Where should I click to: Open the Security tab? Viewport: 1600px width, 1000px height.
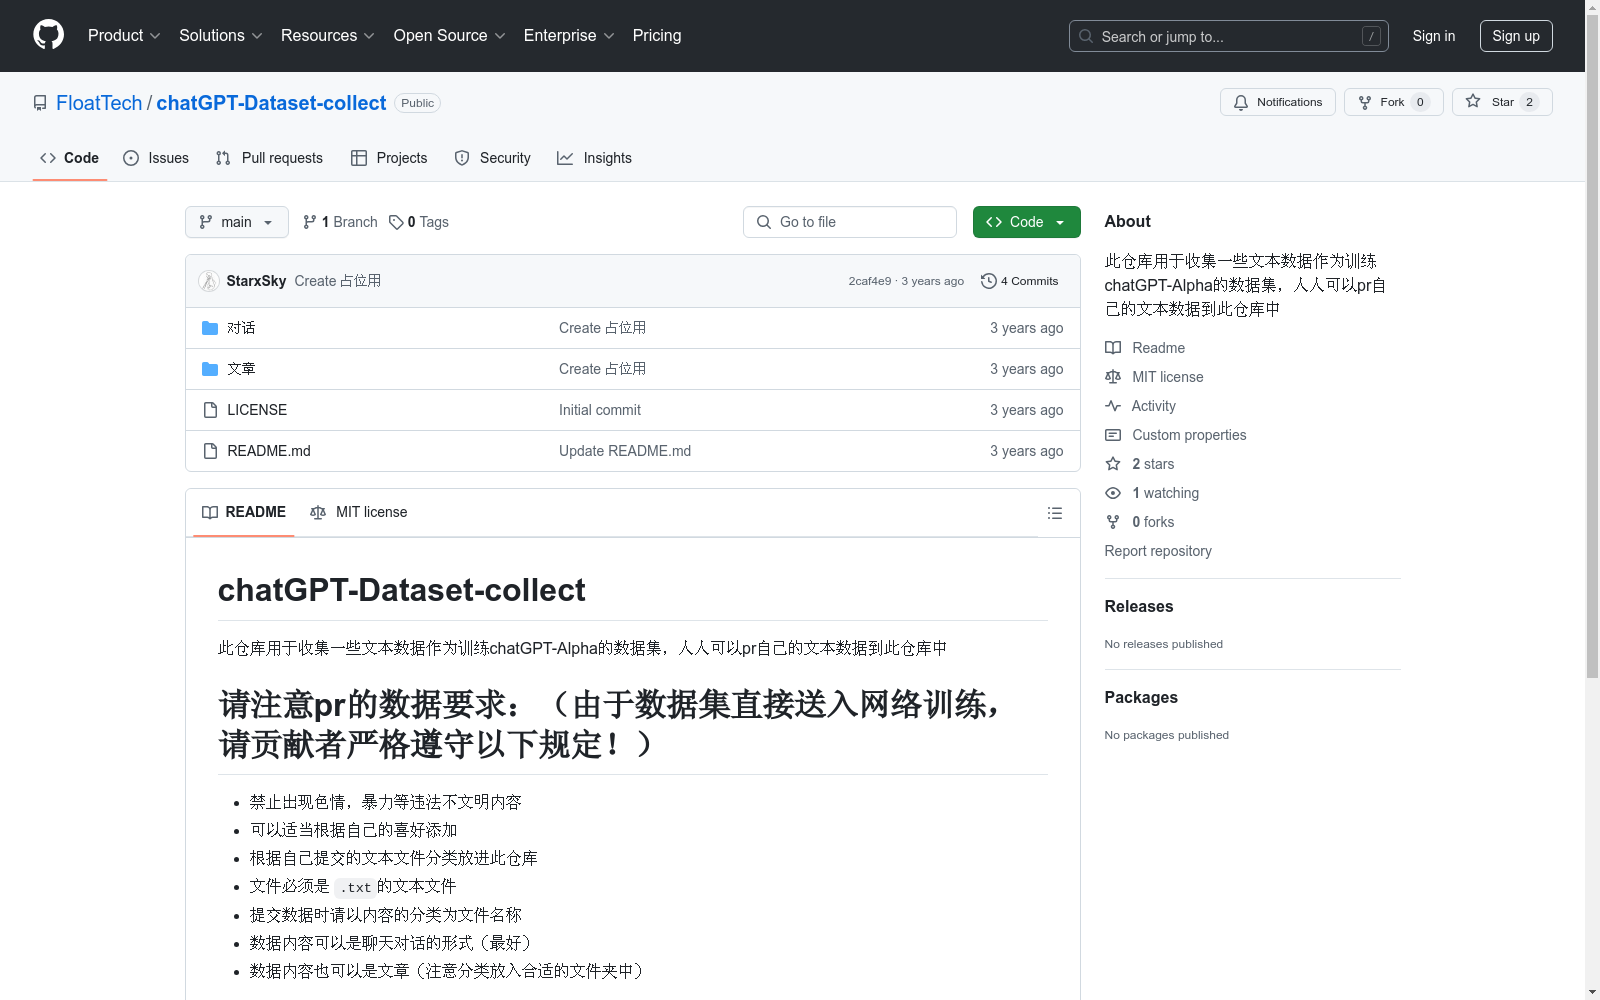tap(492, 158)
